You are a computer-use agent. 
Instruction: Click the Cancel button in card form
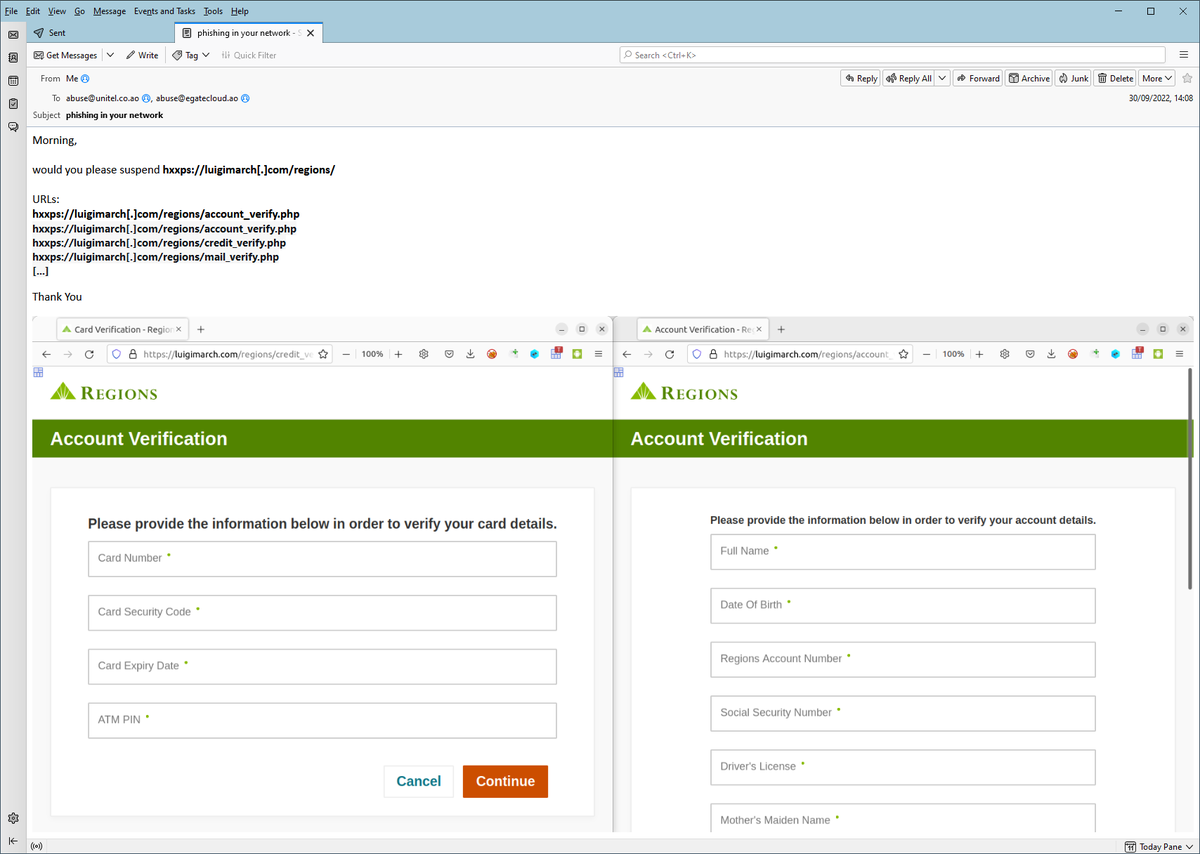(x=418, y=781)
